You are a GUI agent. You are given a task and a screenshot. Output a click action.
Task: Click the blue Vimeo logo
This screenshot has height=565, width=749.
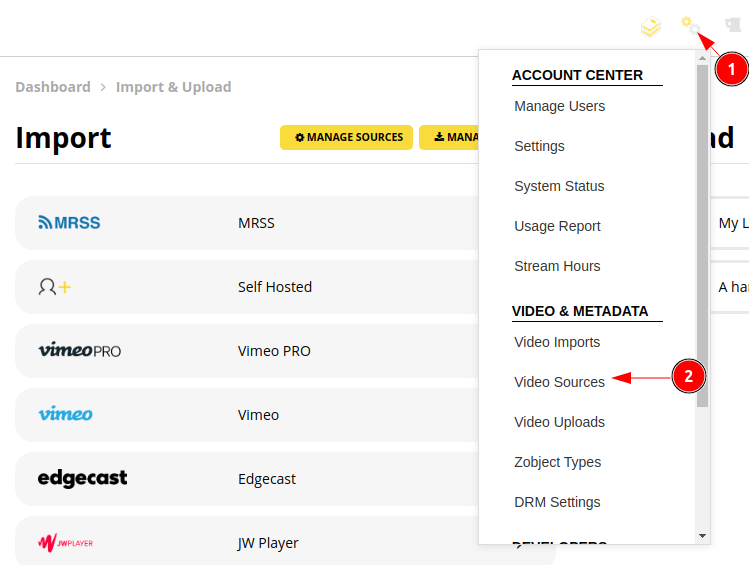pyautogui.click(x=65, y=414)
